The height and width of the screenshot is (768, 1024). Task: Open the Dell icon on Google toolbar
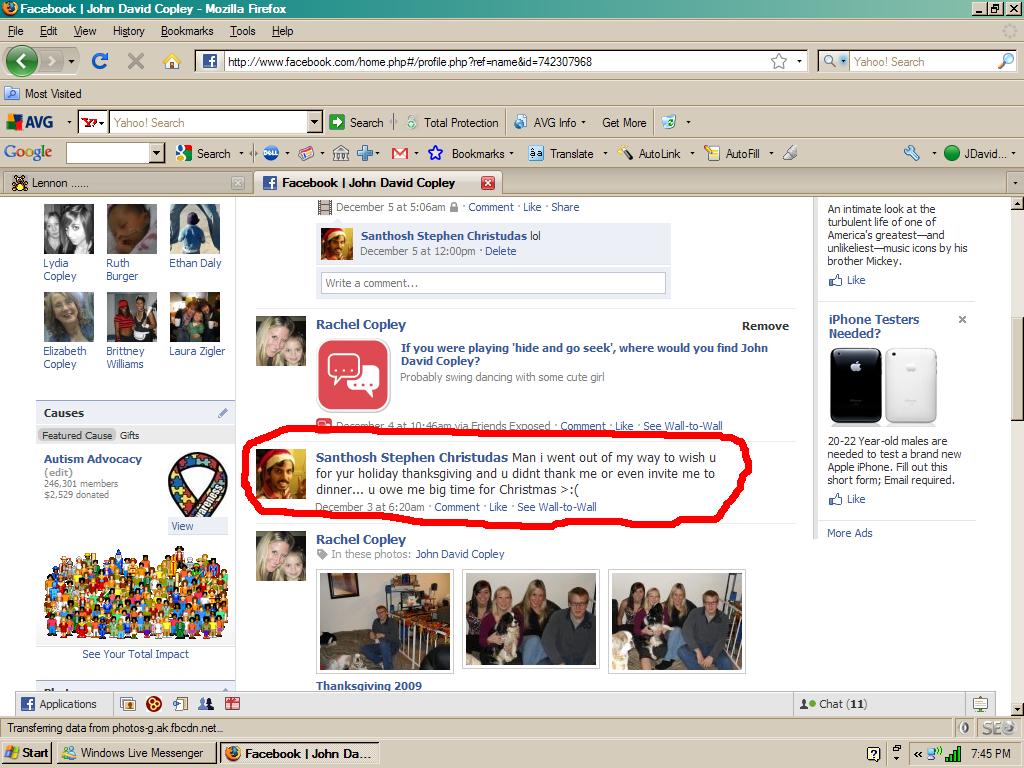tap(271, 153)
